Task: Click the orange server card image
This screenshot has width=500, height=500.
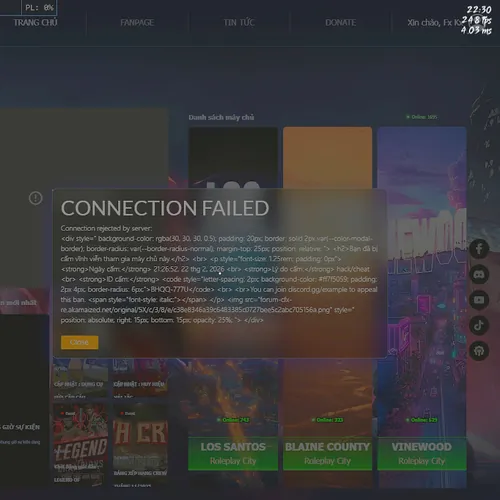Action: 327,157
